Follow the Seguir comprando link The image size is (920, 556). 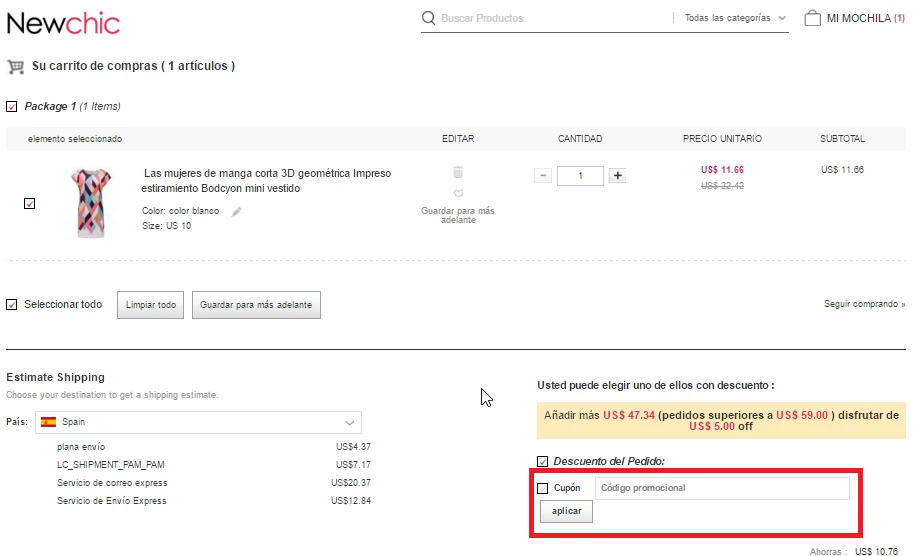coord(864,304)
